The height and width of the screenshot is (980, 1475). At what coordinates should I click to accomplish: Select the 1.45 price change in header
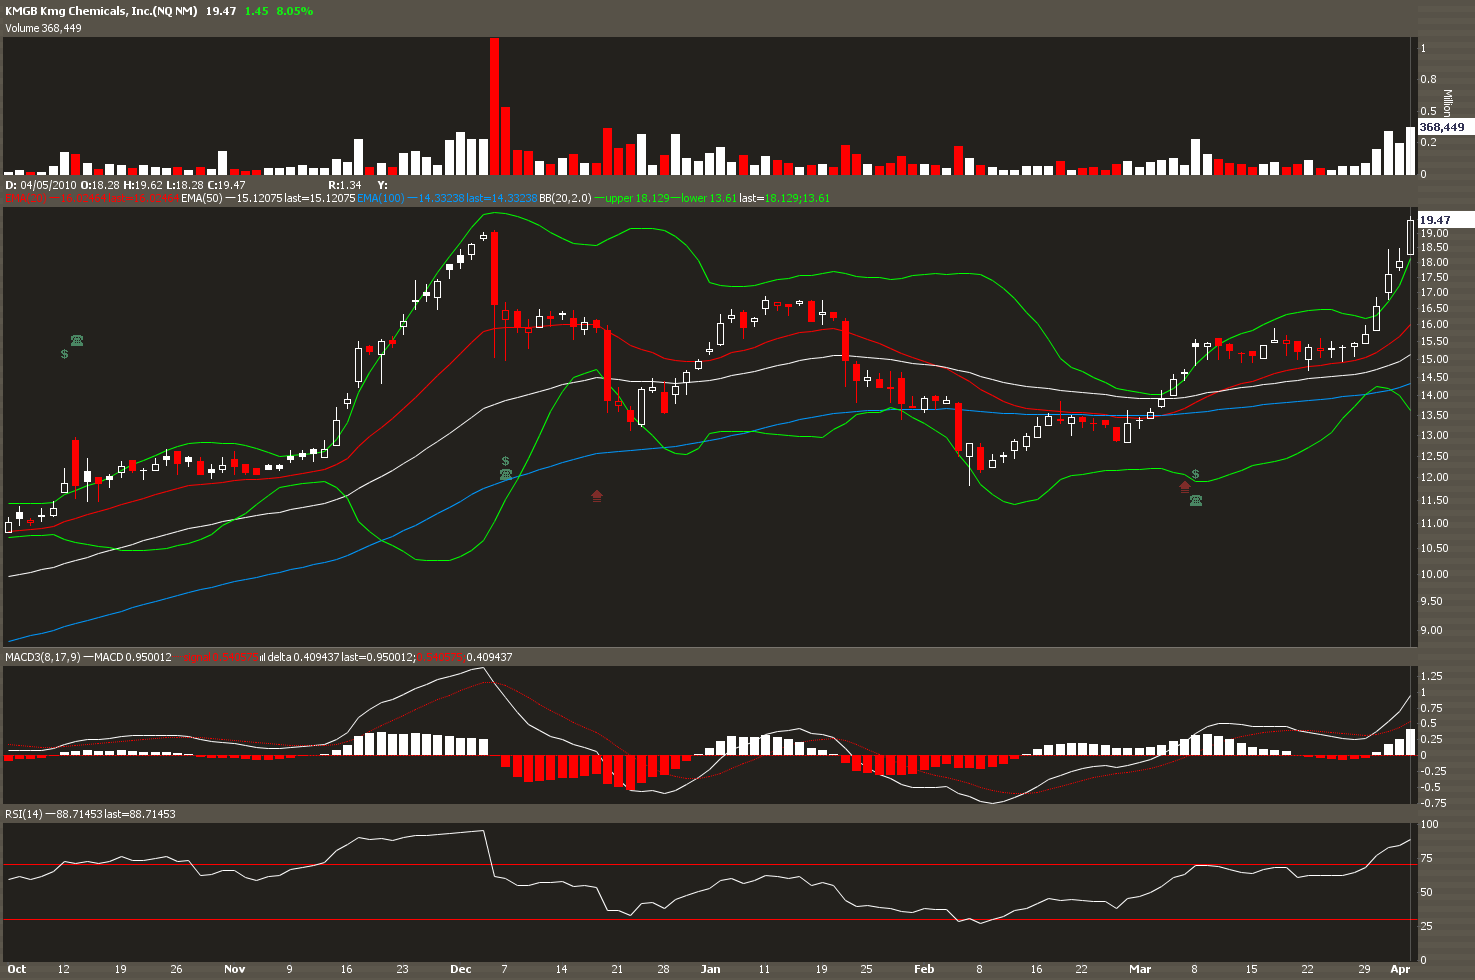(x=256, y=11)
